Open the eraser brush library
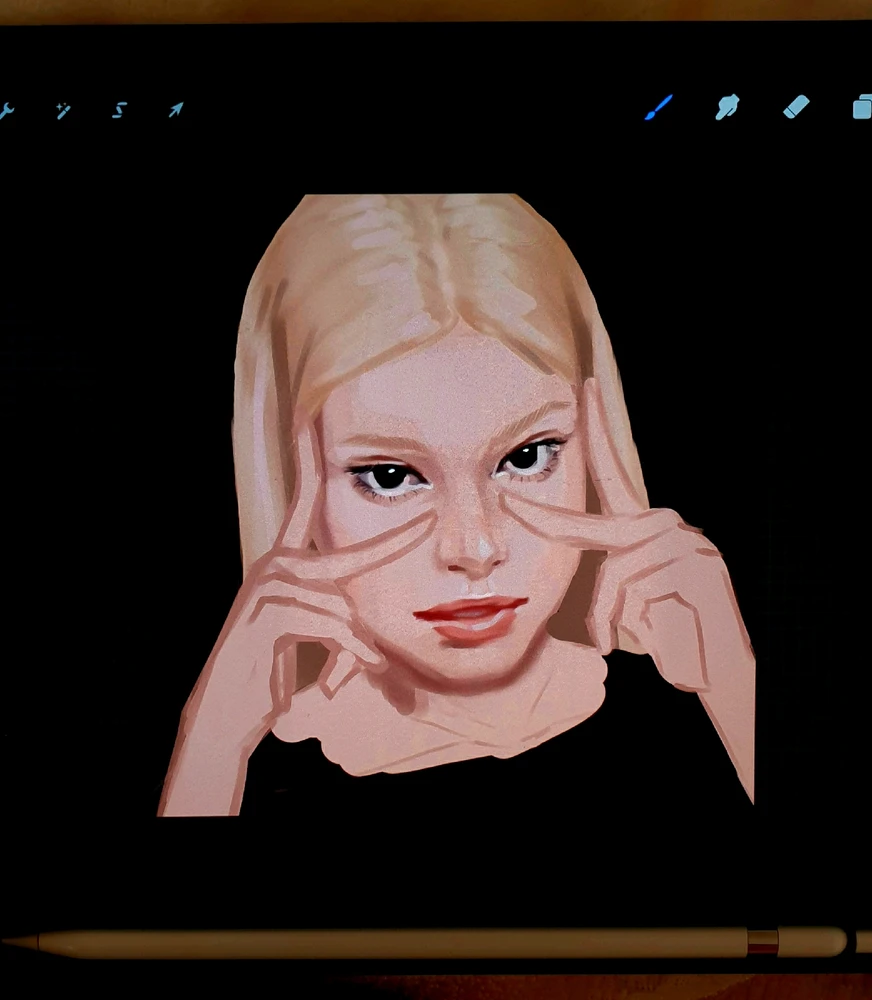872x1000 pixels. [797, 107]
